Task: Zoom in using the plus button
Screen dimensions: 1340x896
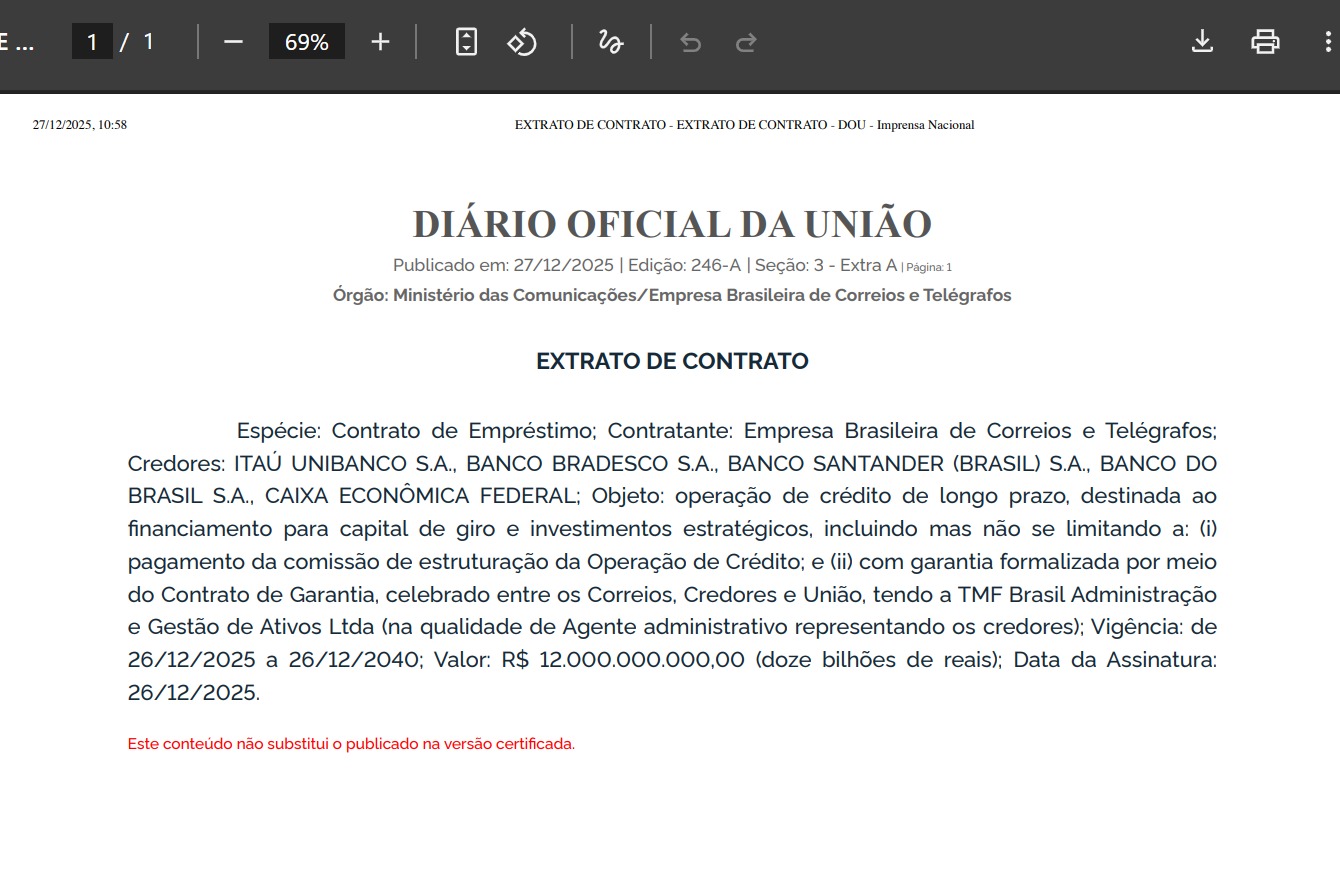Action: click(x=380, y=42)
